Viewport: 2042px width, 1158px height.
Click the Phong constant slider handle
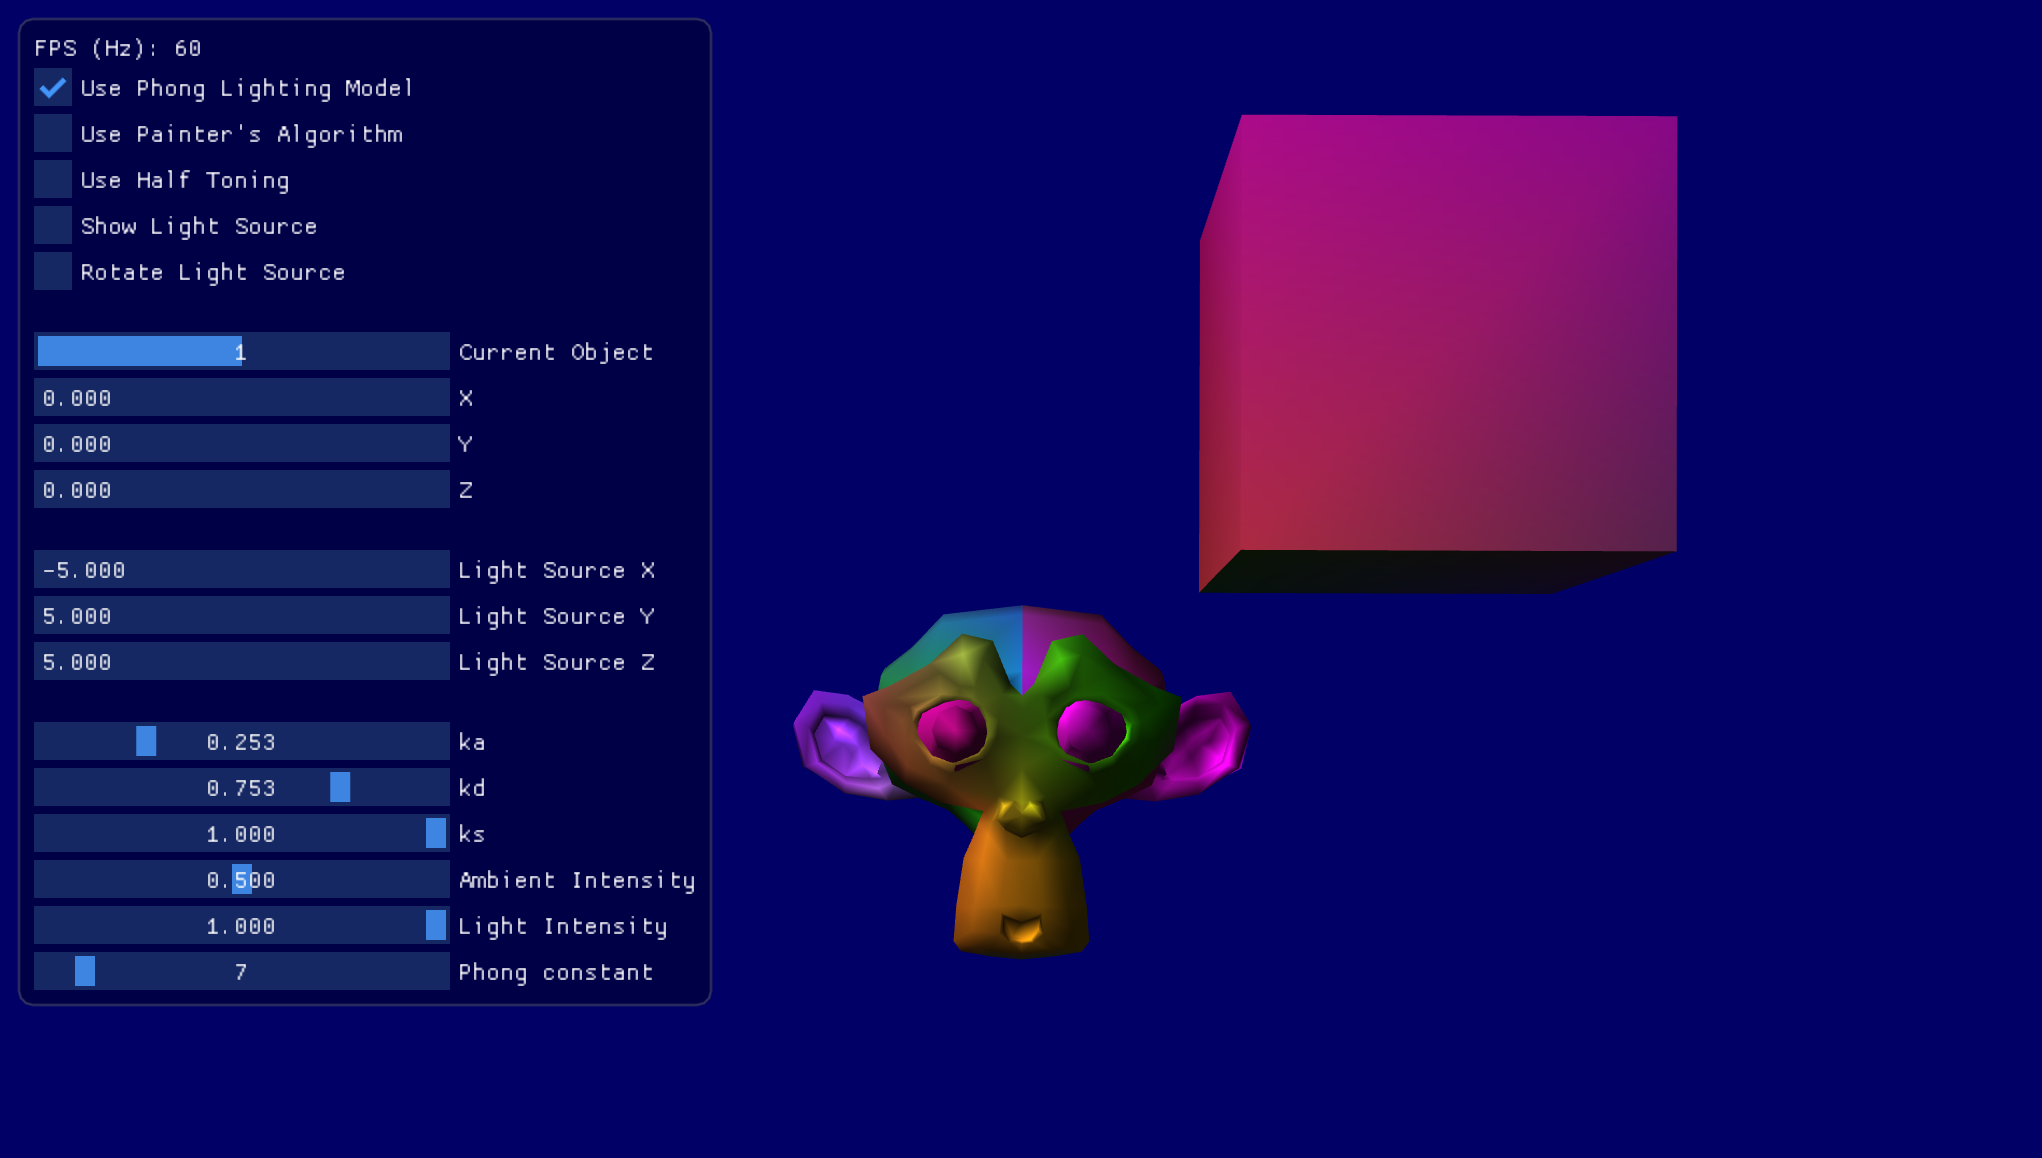click(x=85, y=971)
